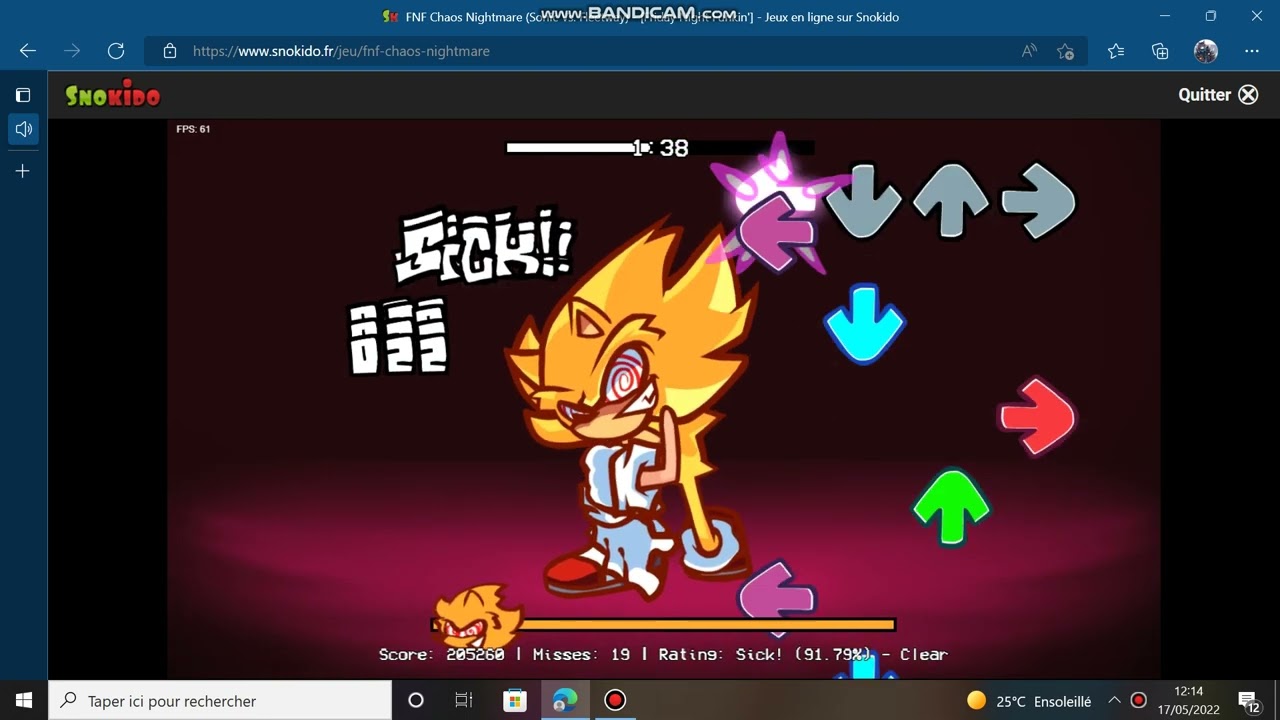Open Cortana circle icon
The width and height of the screenshot is (1280, 720).
click(416, 700)
